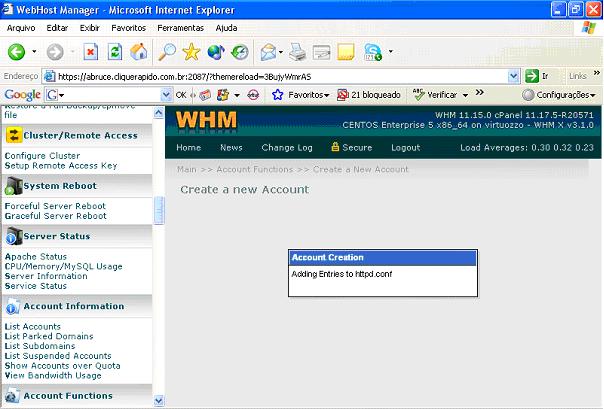Open the Arquivo menu
This screenshot has height=409, width=604.
coord(21,28)
